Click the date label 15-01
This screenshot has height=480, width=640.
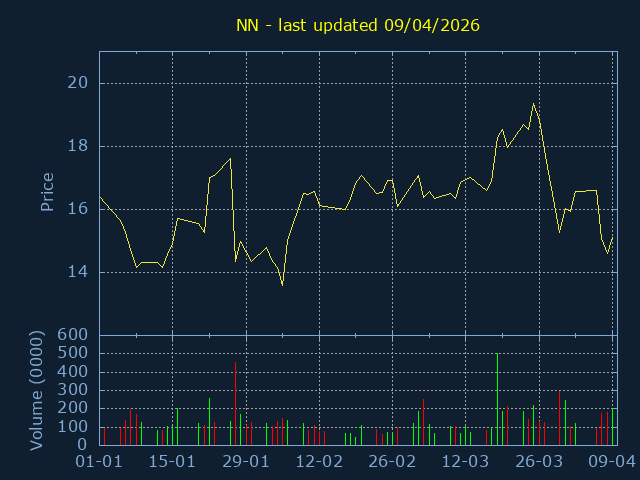click(172, 462)
